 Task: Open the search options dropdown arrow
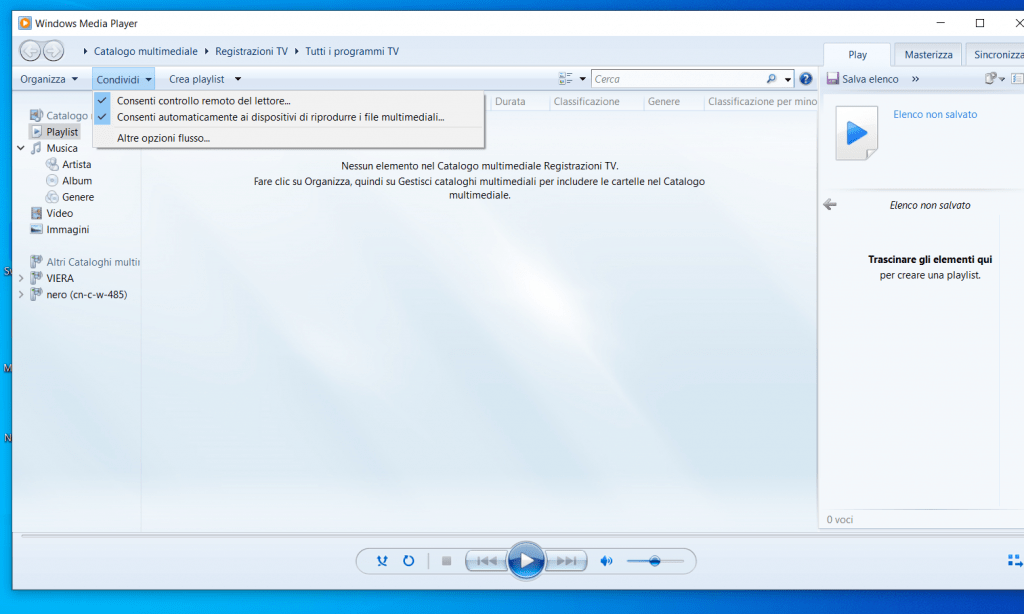(x=788, y=79)
